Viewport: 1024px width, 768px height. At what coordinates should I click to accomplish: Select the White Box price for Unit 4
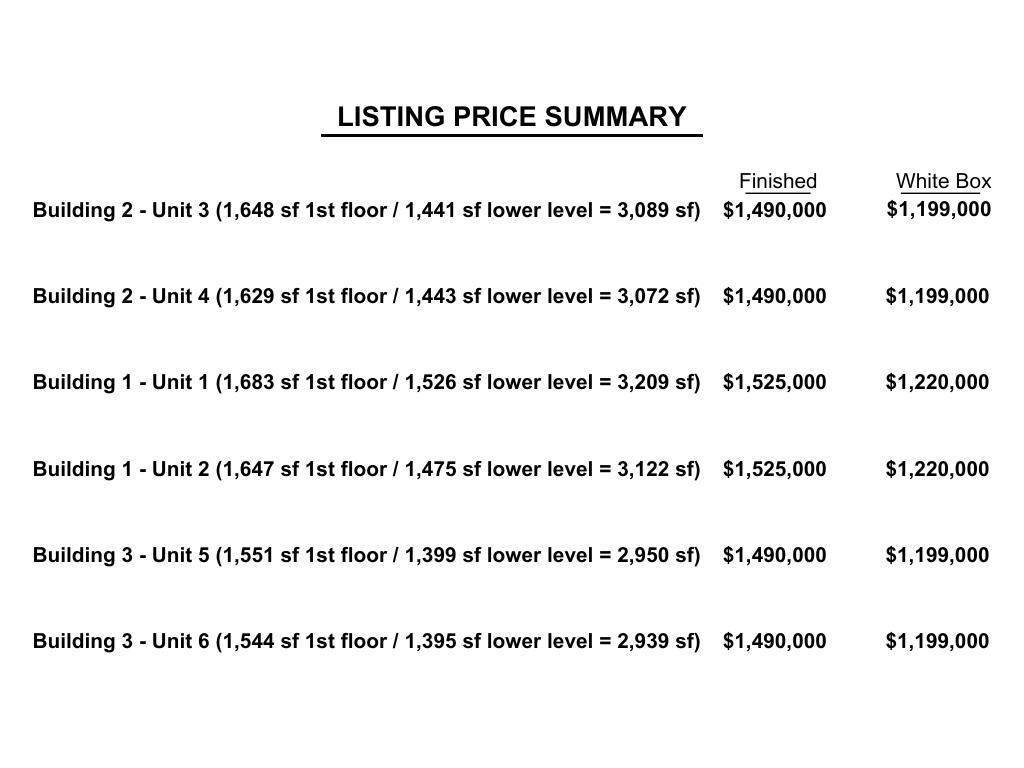click(937, 296)
